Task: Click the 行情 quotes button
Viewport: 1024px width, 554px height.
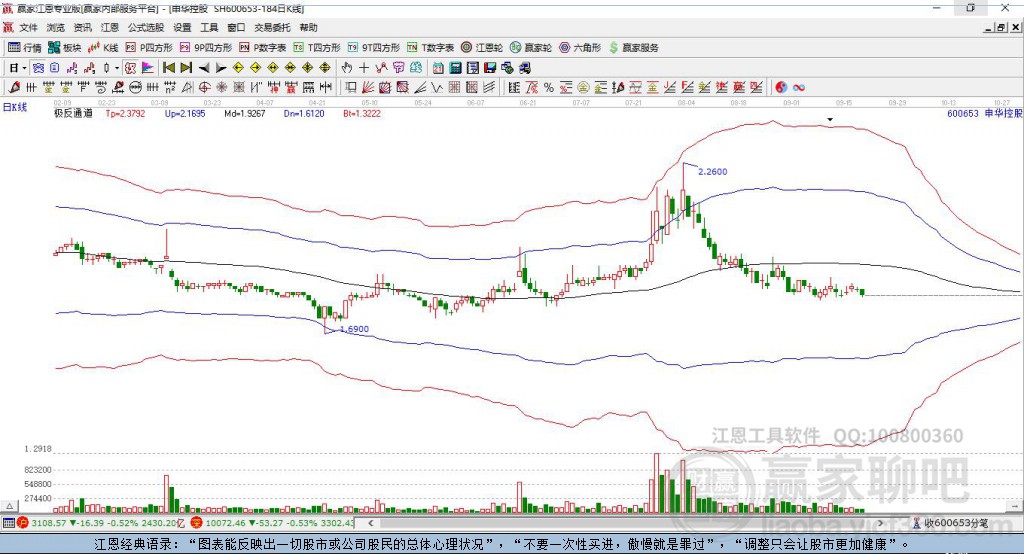Action: tap(24, 48)
